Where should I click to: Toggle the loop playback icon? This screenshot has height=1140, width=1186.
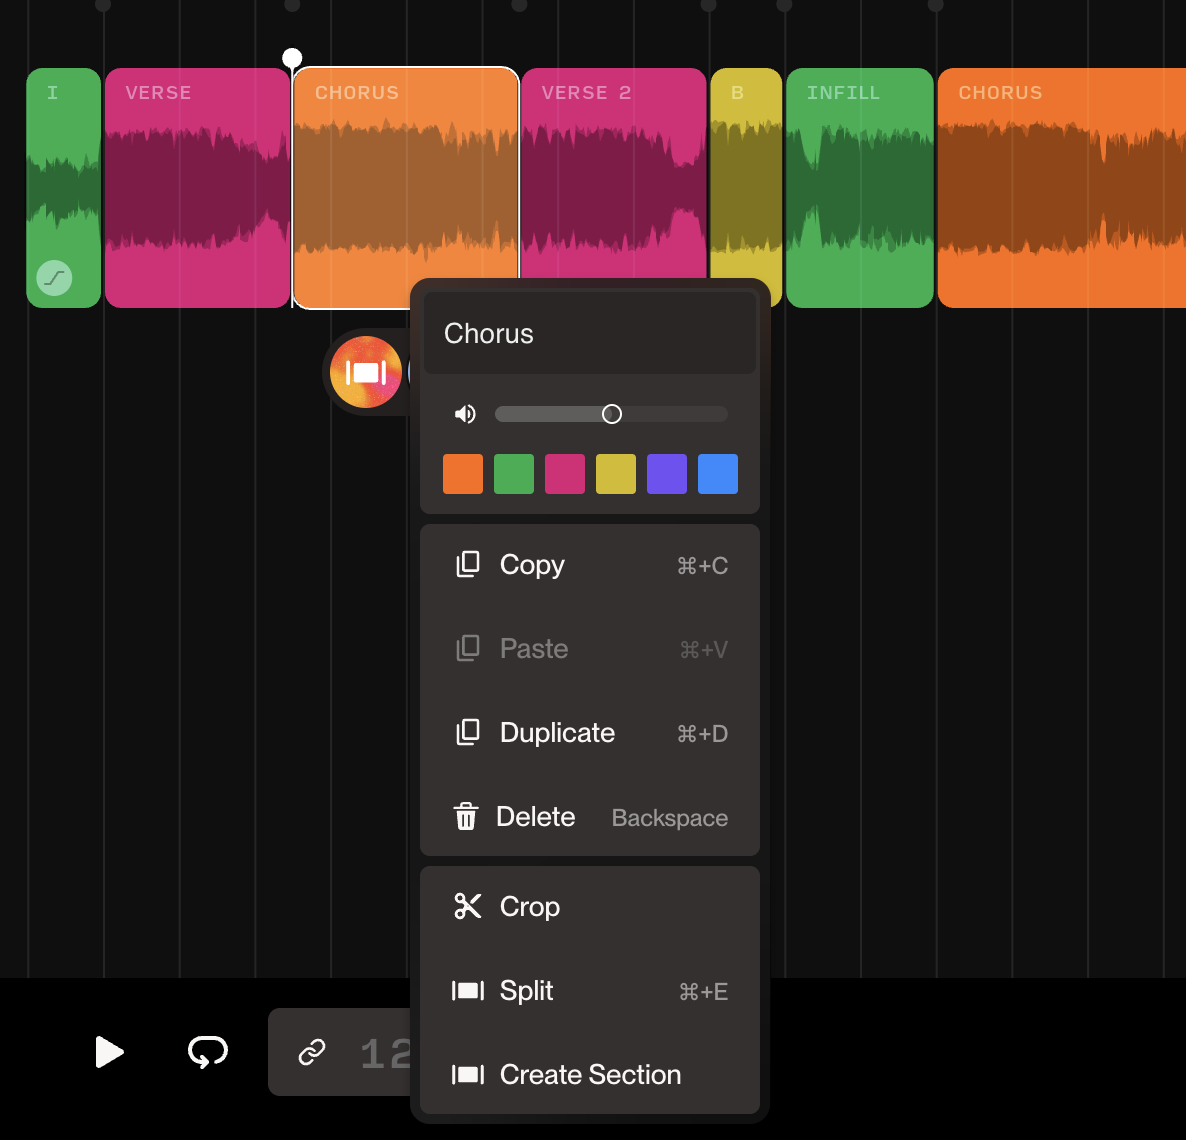click(207, 1051)
